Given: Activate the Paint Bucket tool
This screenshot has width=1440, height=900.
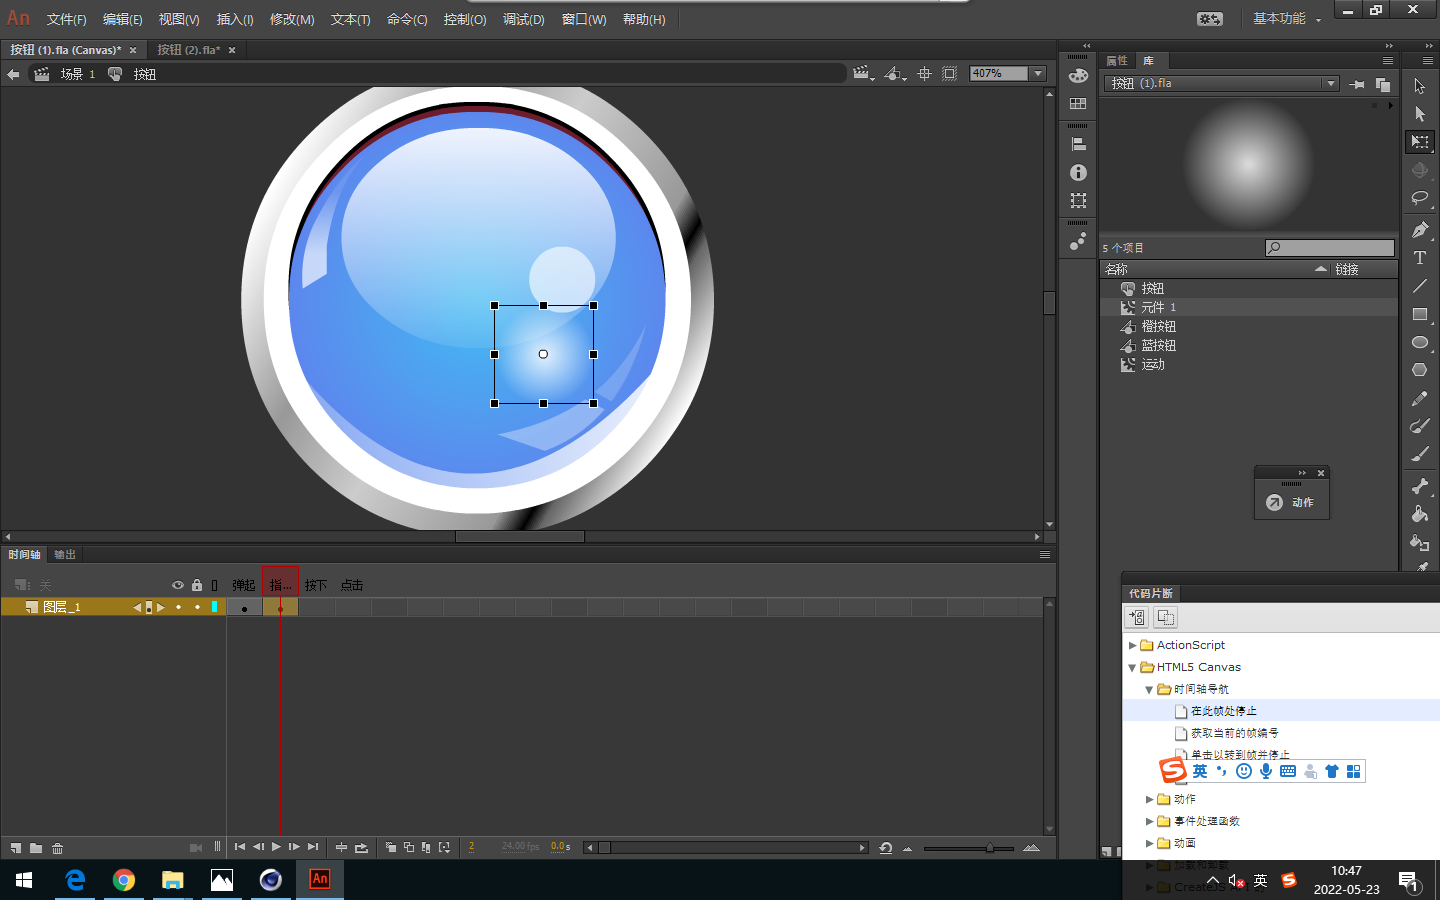Looking at the screenshot, I should pyautogui.click(x=1419, y=514).
